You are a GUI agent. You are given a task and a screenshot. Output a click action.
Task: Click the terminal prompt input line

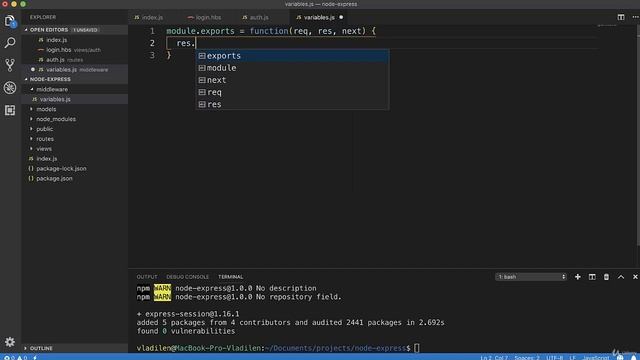(278, 348)
